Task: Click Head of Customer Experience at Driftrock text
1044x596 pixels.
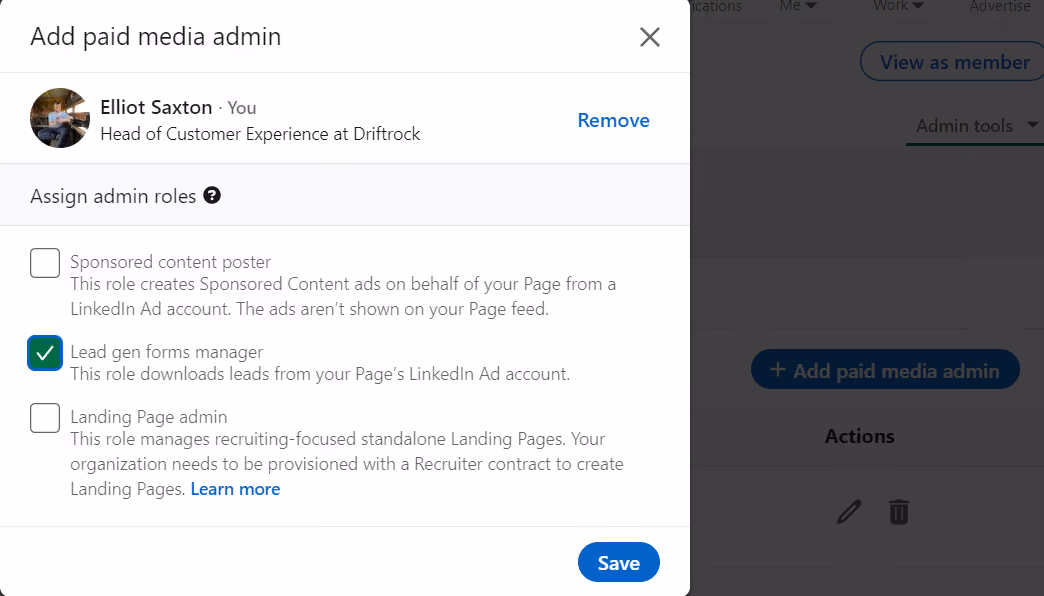Action: [260, 134]
